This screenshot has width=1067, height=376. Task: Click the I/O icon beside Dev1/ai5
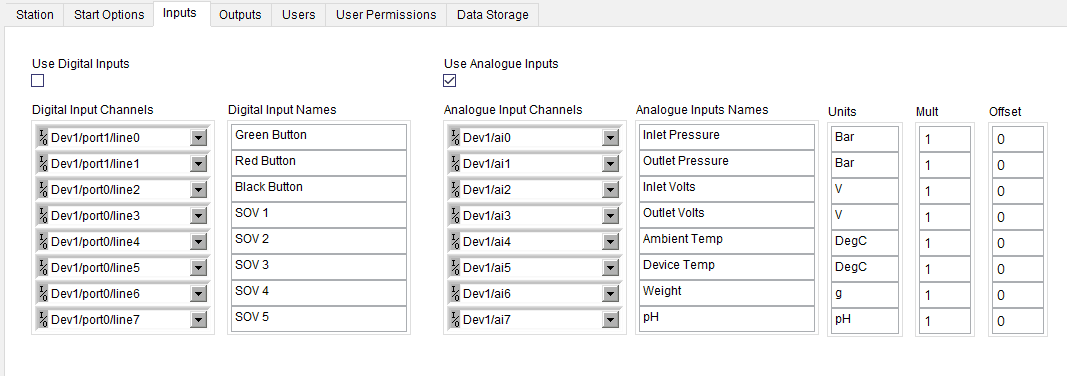pyautogui.click(x=455, y=267)
